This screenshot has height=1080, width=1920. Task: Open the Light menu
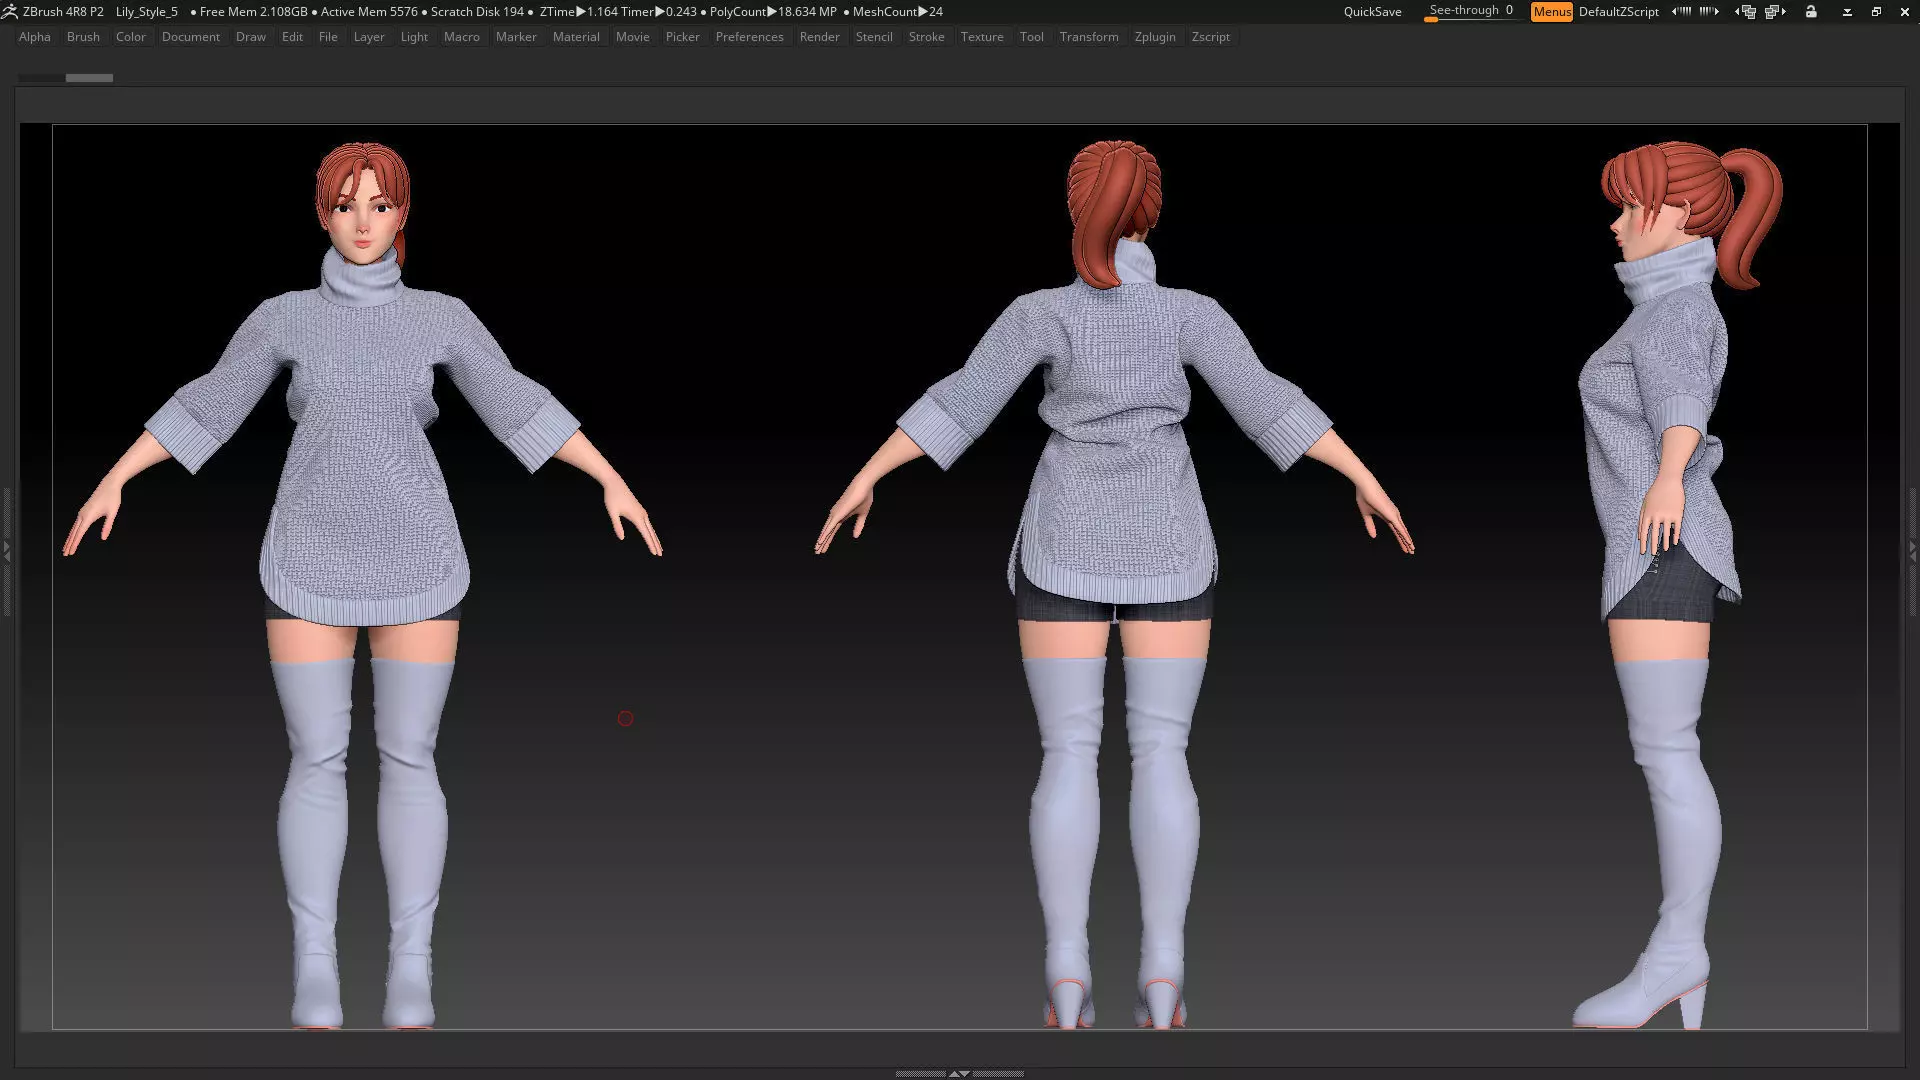tap(414, 37)
